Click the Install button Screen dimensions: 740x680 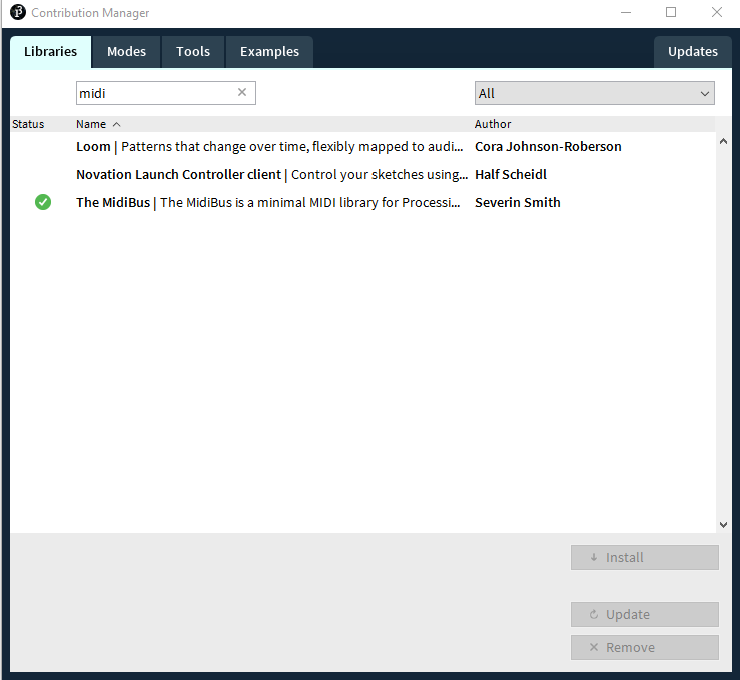tap(645, 557)
